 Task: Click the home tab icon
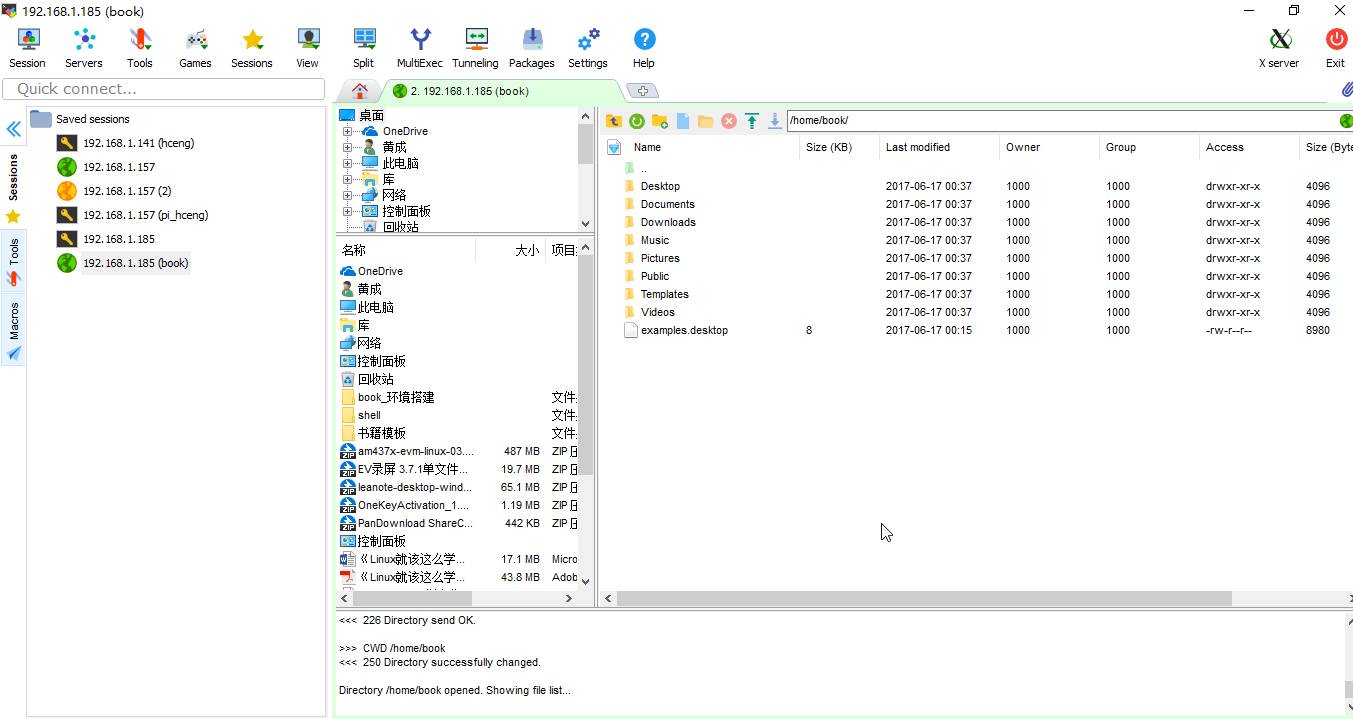[x=360, y=90]
